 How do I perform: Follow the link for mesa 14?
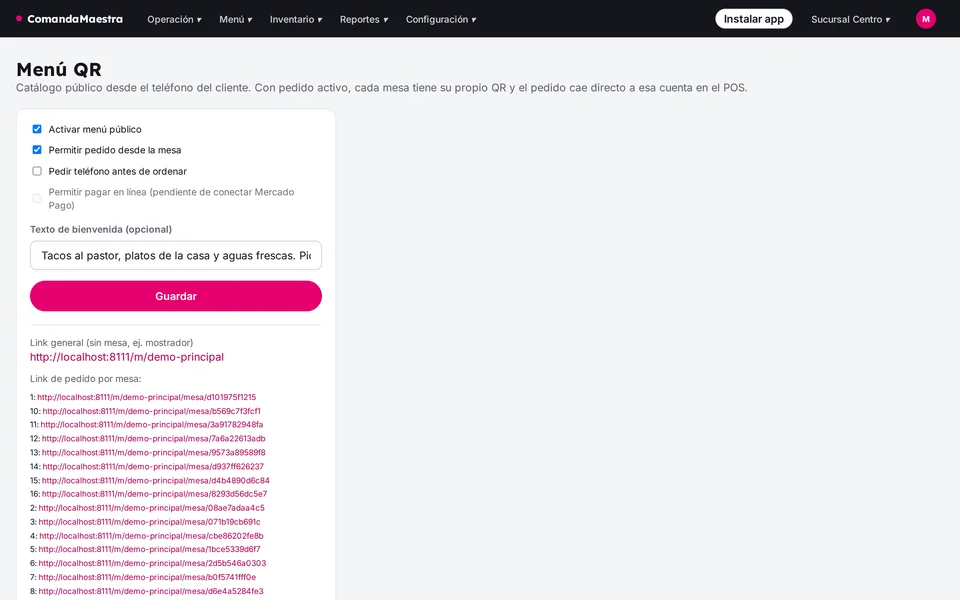click(153, 467)
